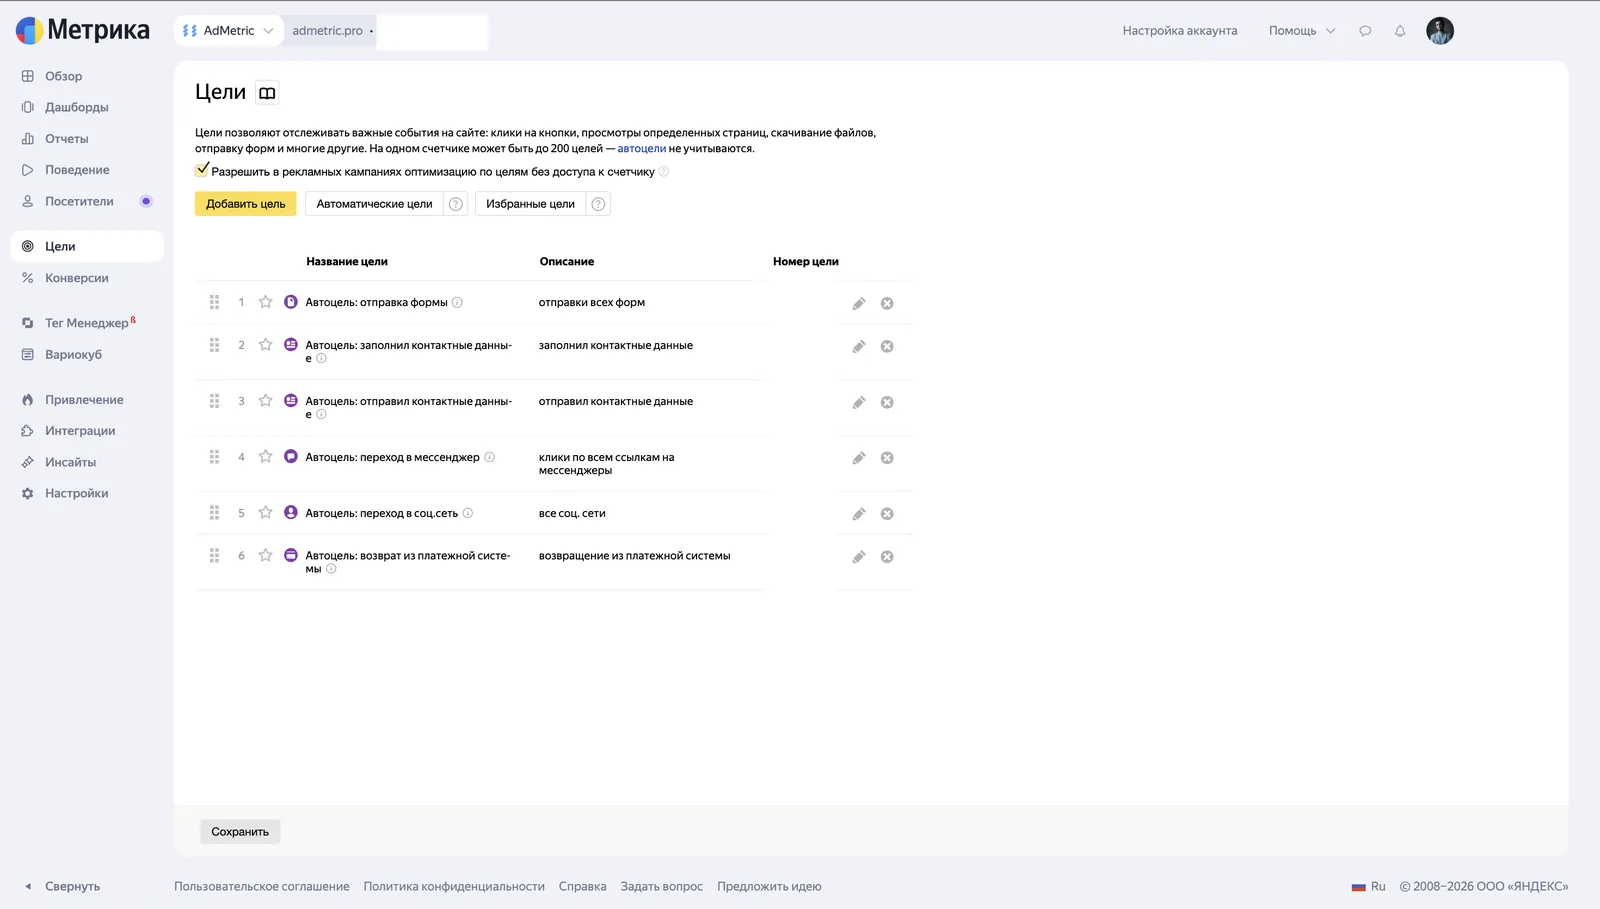Open notifications bell icon
This screenshot has width=1600, height=909.
click(x=1400, y=31)
